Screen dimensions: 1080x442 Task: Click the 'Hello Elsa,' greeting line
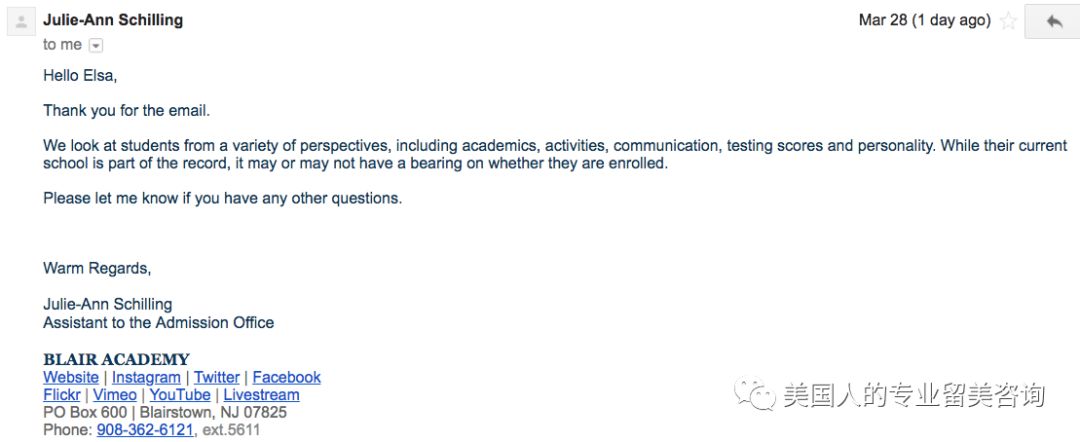coord(81,76)
